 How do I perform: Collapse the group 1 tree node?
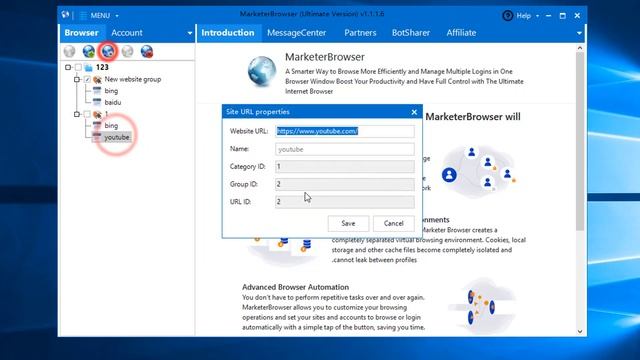point(77,114)
